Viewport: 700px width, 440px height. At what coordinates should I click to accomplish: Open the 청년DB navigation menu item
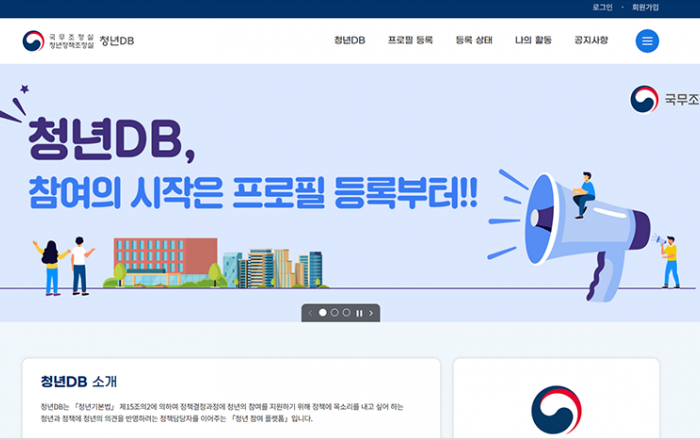[349, 41]
